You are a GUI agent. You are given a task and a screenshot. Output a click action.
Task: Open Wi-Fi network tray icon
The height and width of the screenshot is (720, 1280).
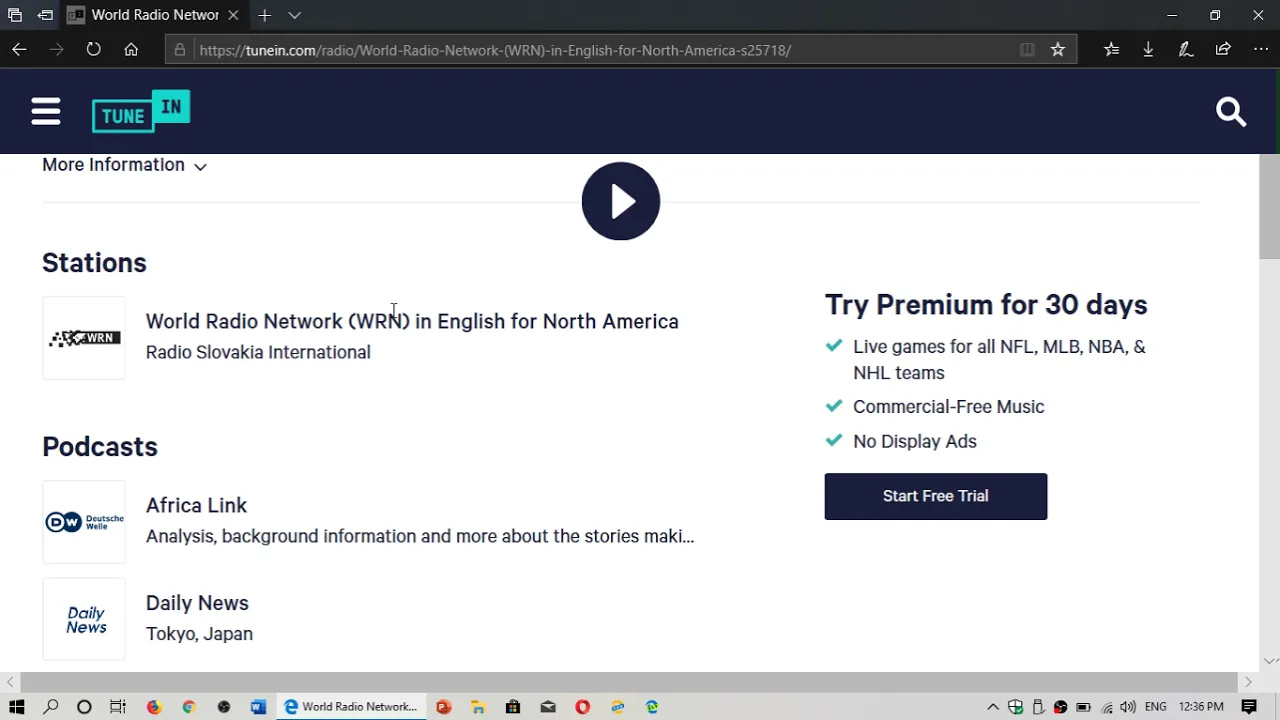pyautogui.click(x=1106, y=707)
